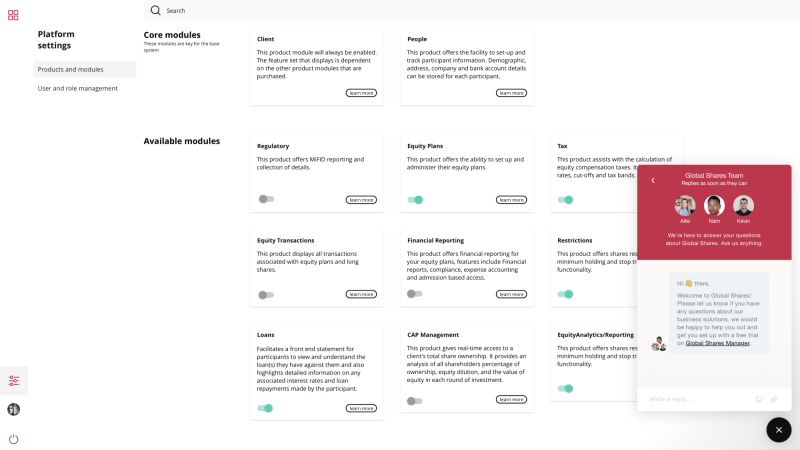Viewport: 800px width, 450px height.
Task: Open the user profile avatar icon
Action: point(14,409)
